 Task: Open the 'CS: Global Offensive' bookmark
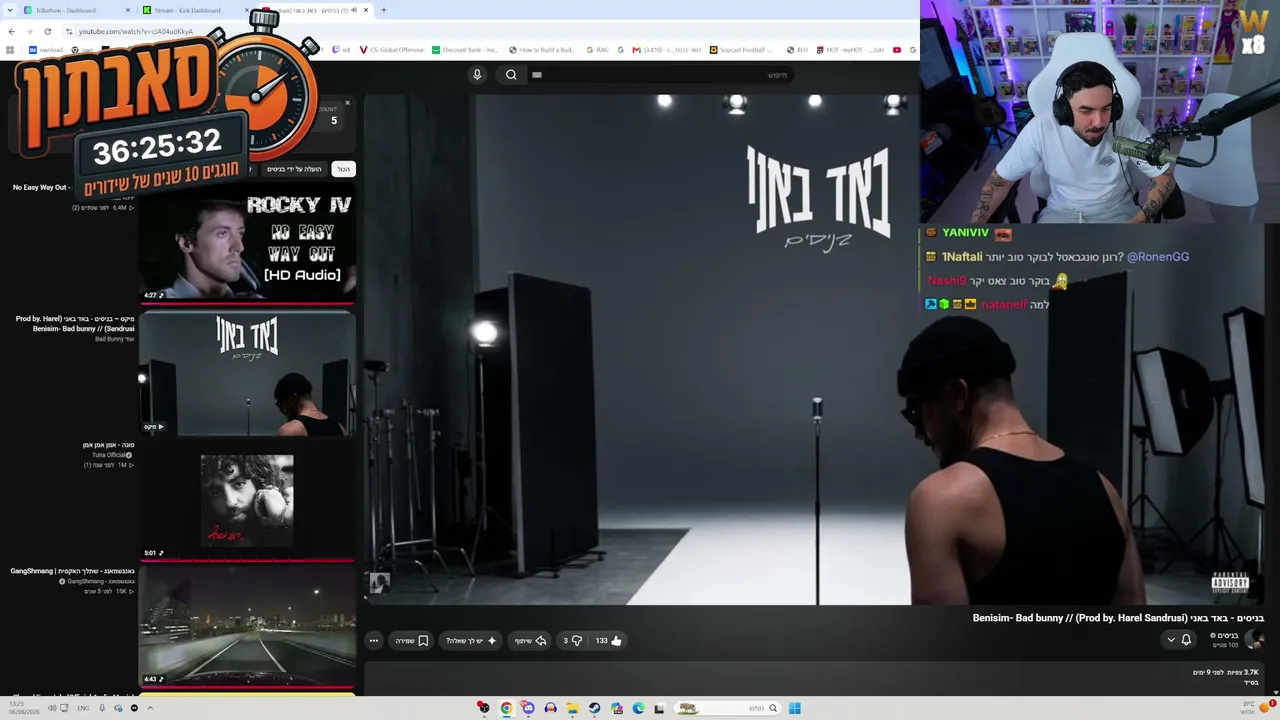click(x=392, y=50)
